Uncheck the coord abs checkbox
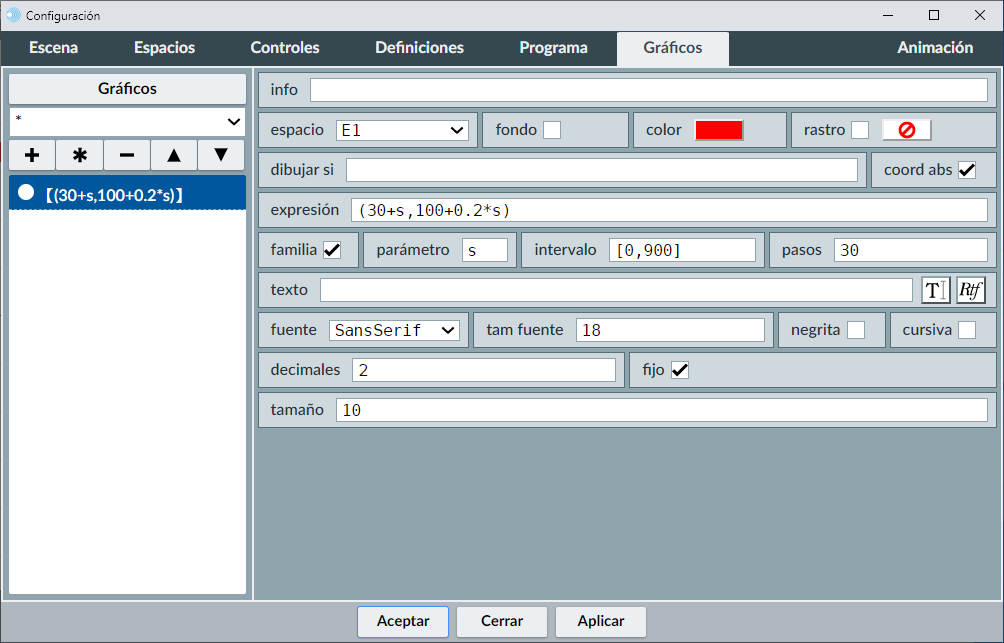The width and height of the screenshot is (1004, 643). (x=967, y=170)
